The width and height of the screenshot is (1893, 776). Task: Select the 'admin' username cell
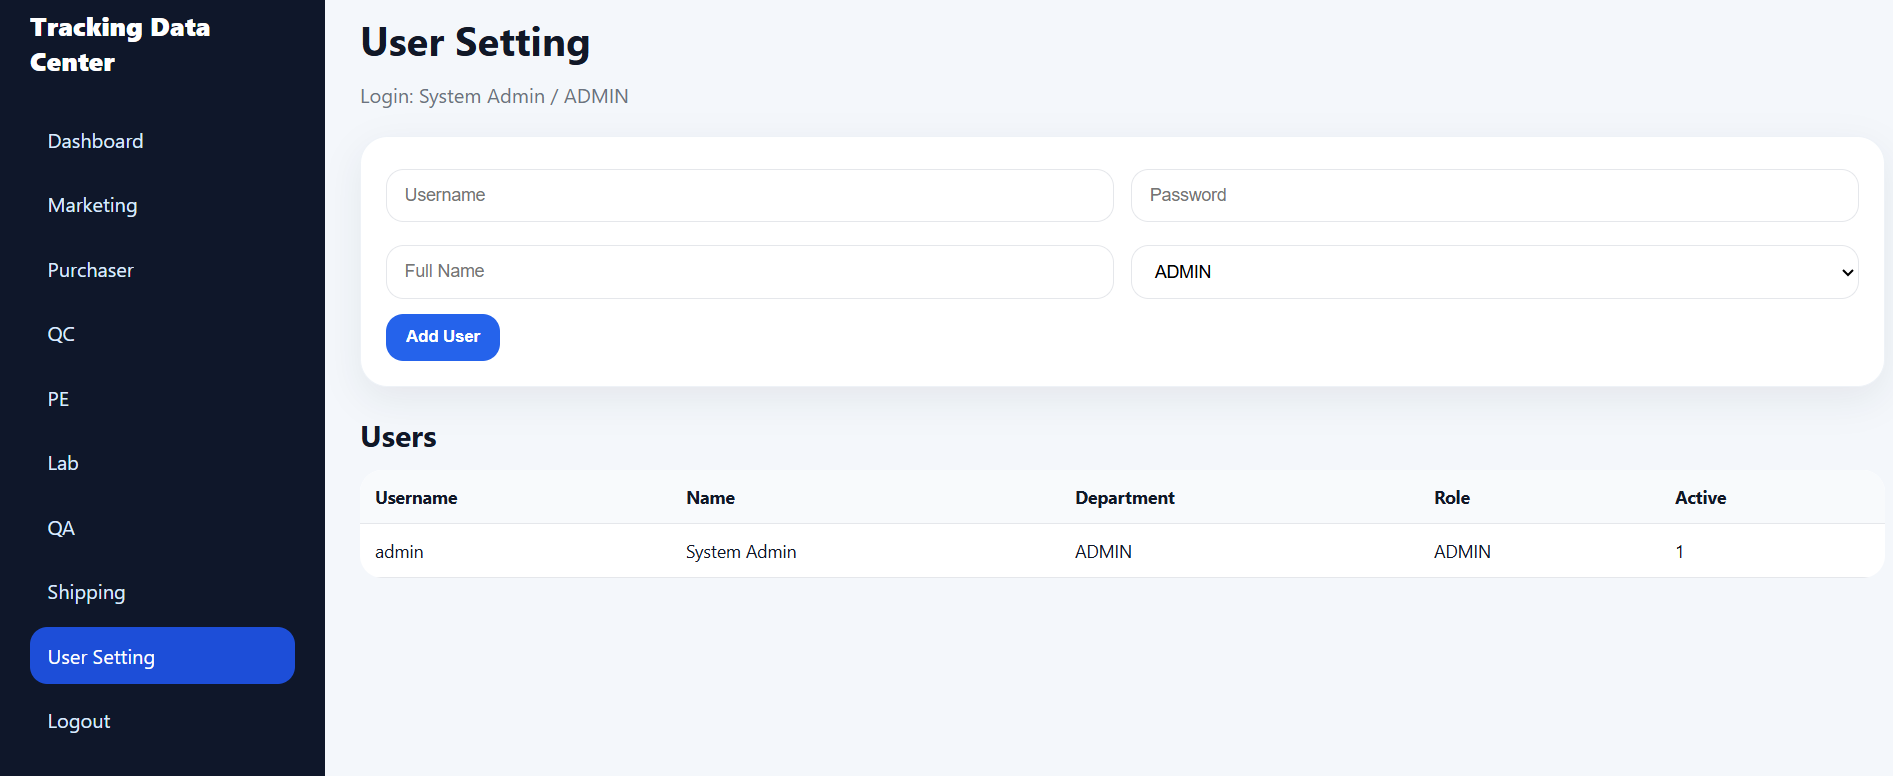[399, 552]
